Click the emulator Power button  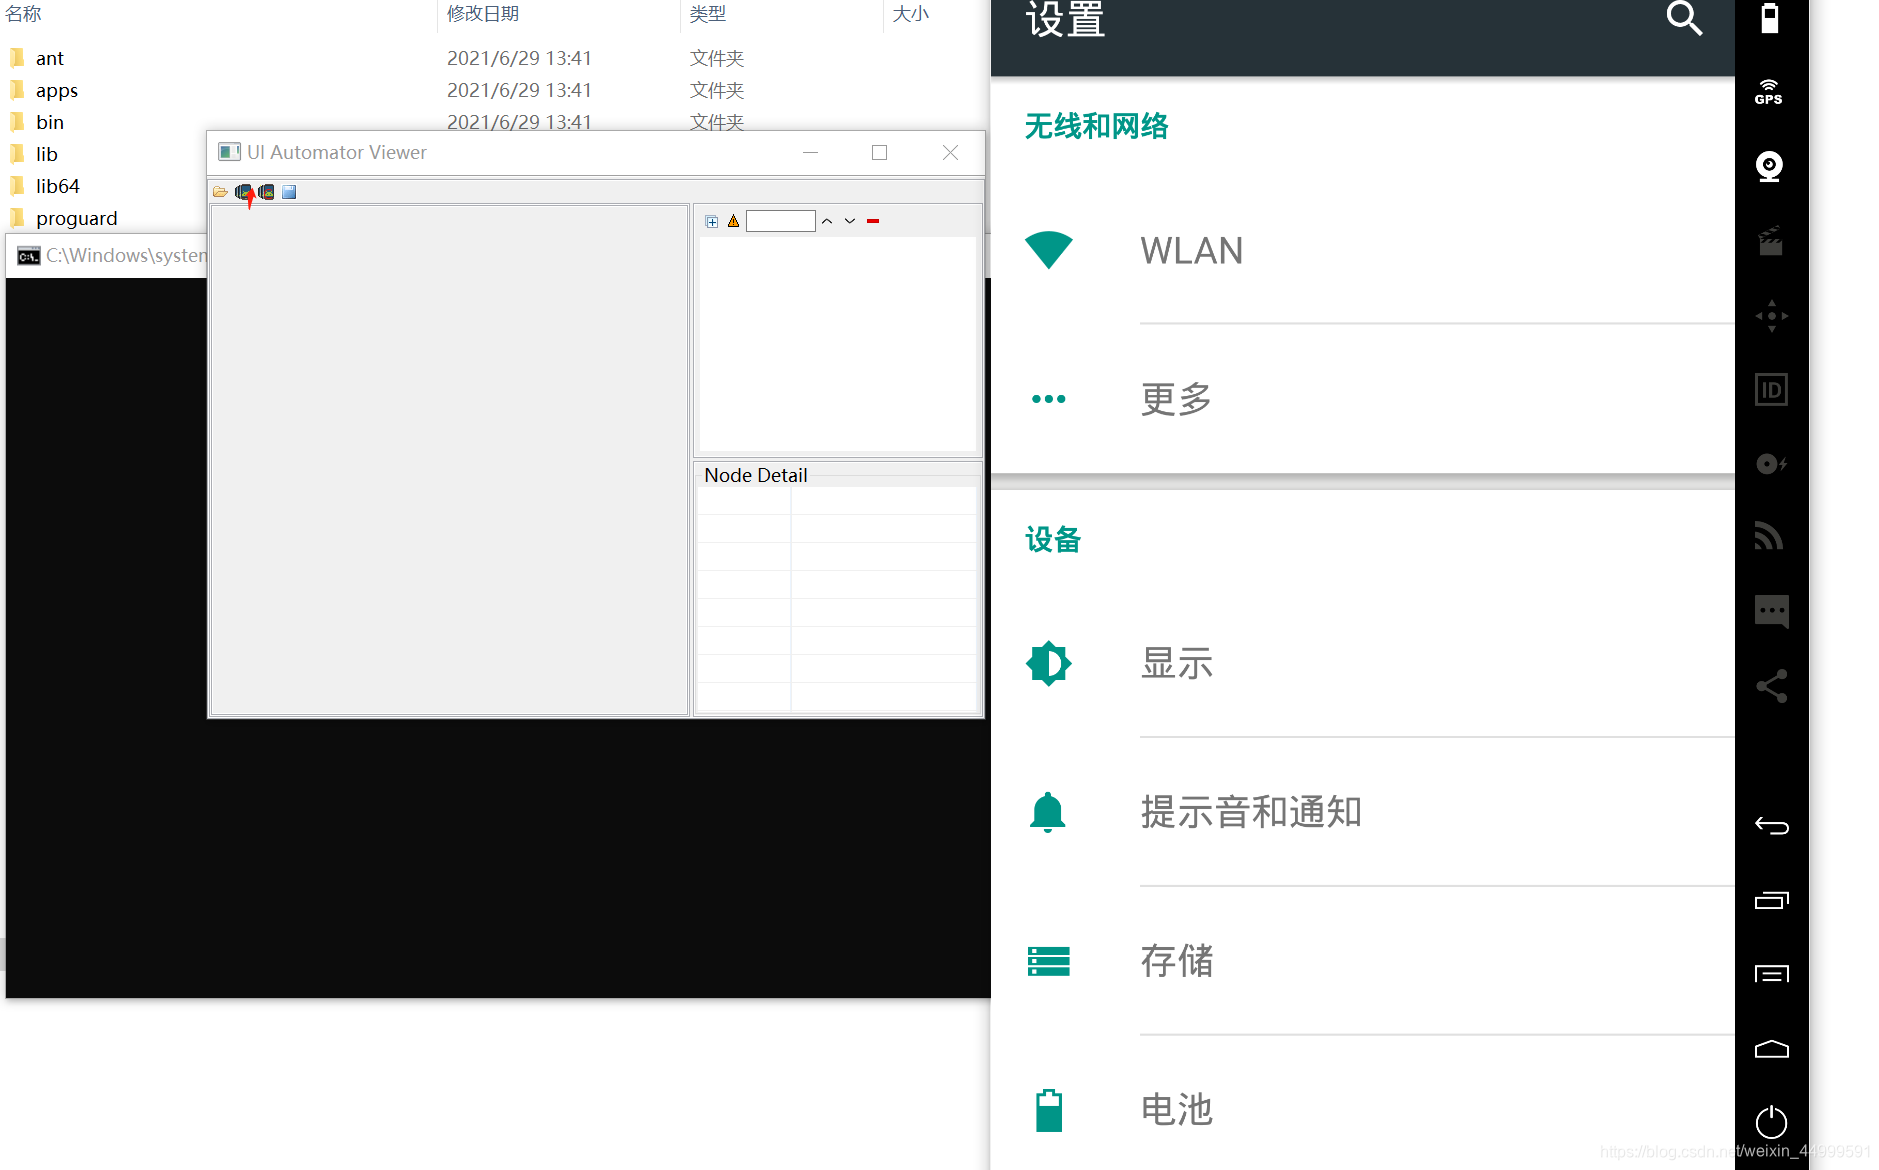1771,1121
